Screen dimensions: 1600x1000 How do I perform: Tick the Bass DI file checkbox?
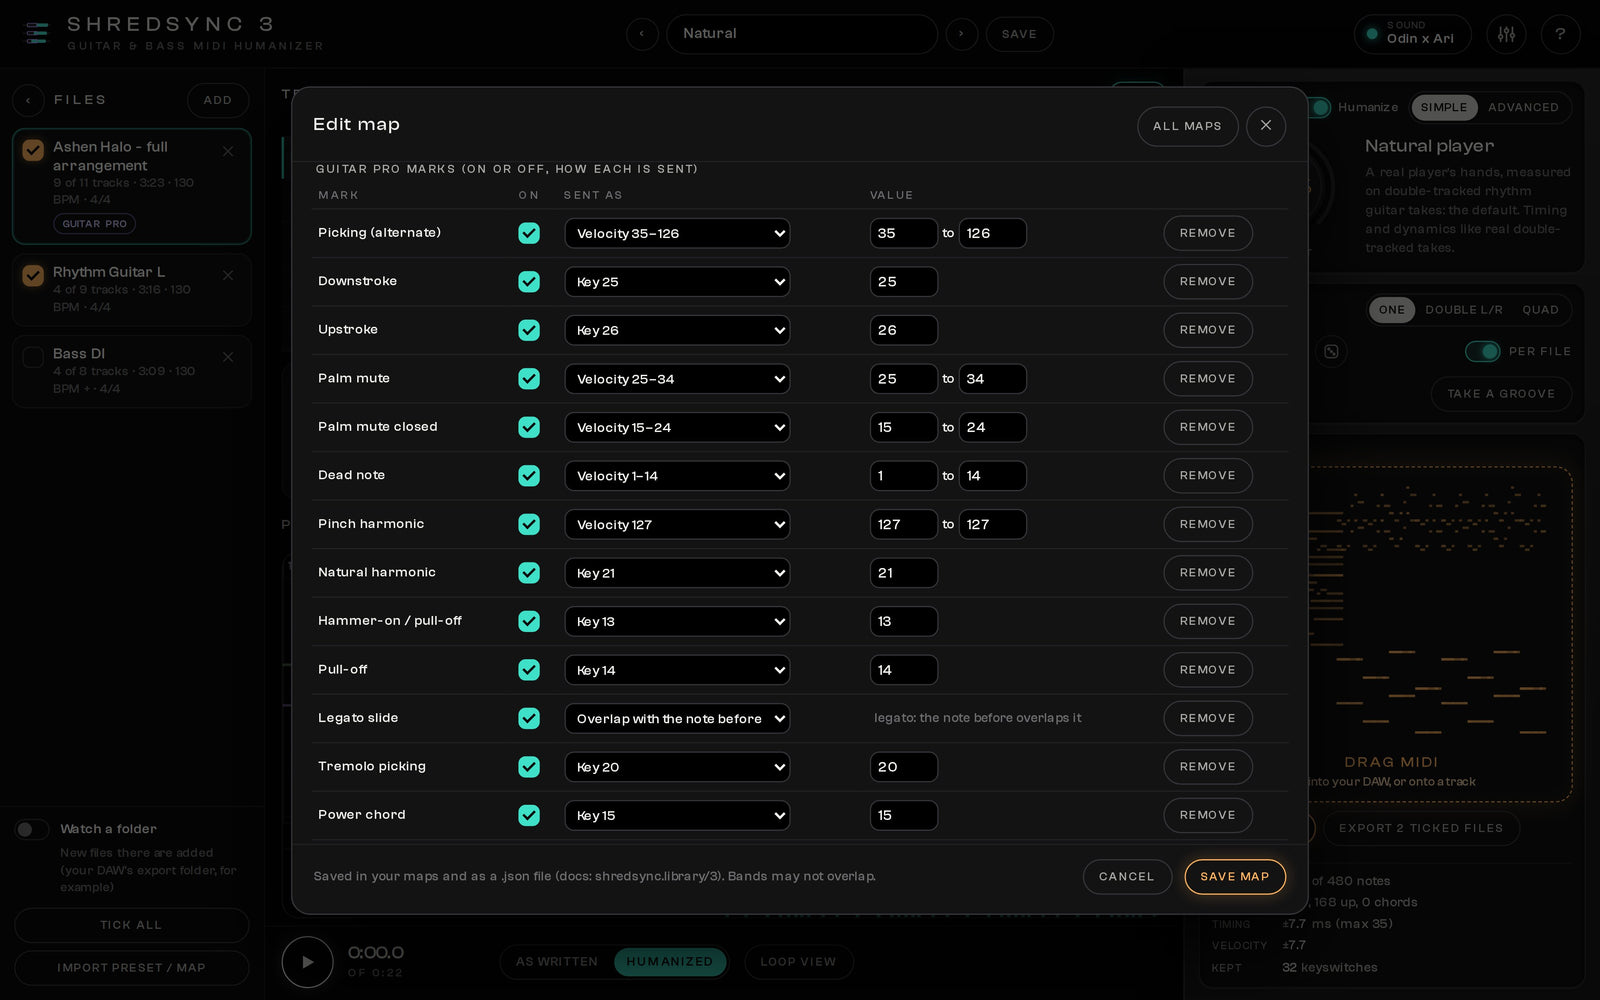(x=33, y=356)
